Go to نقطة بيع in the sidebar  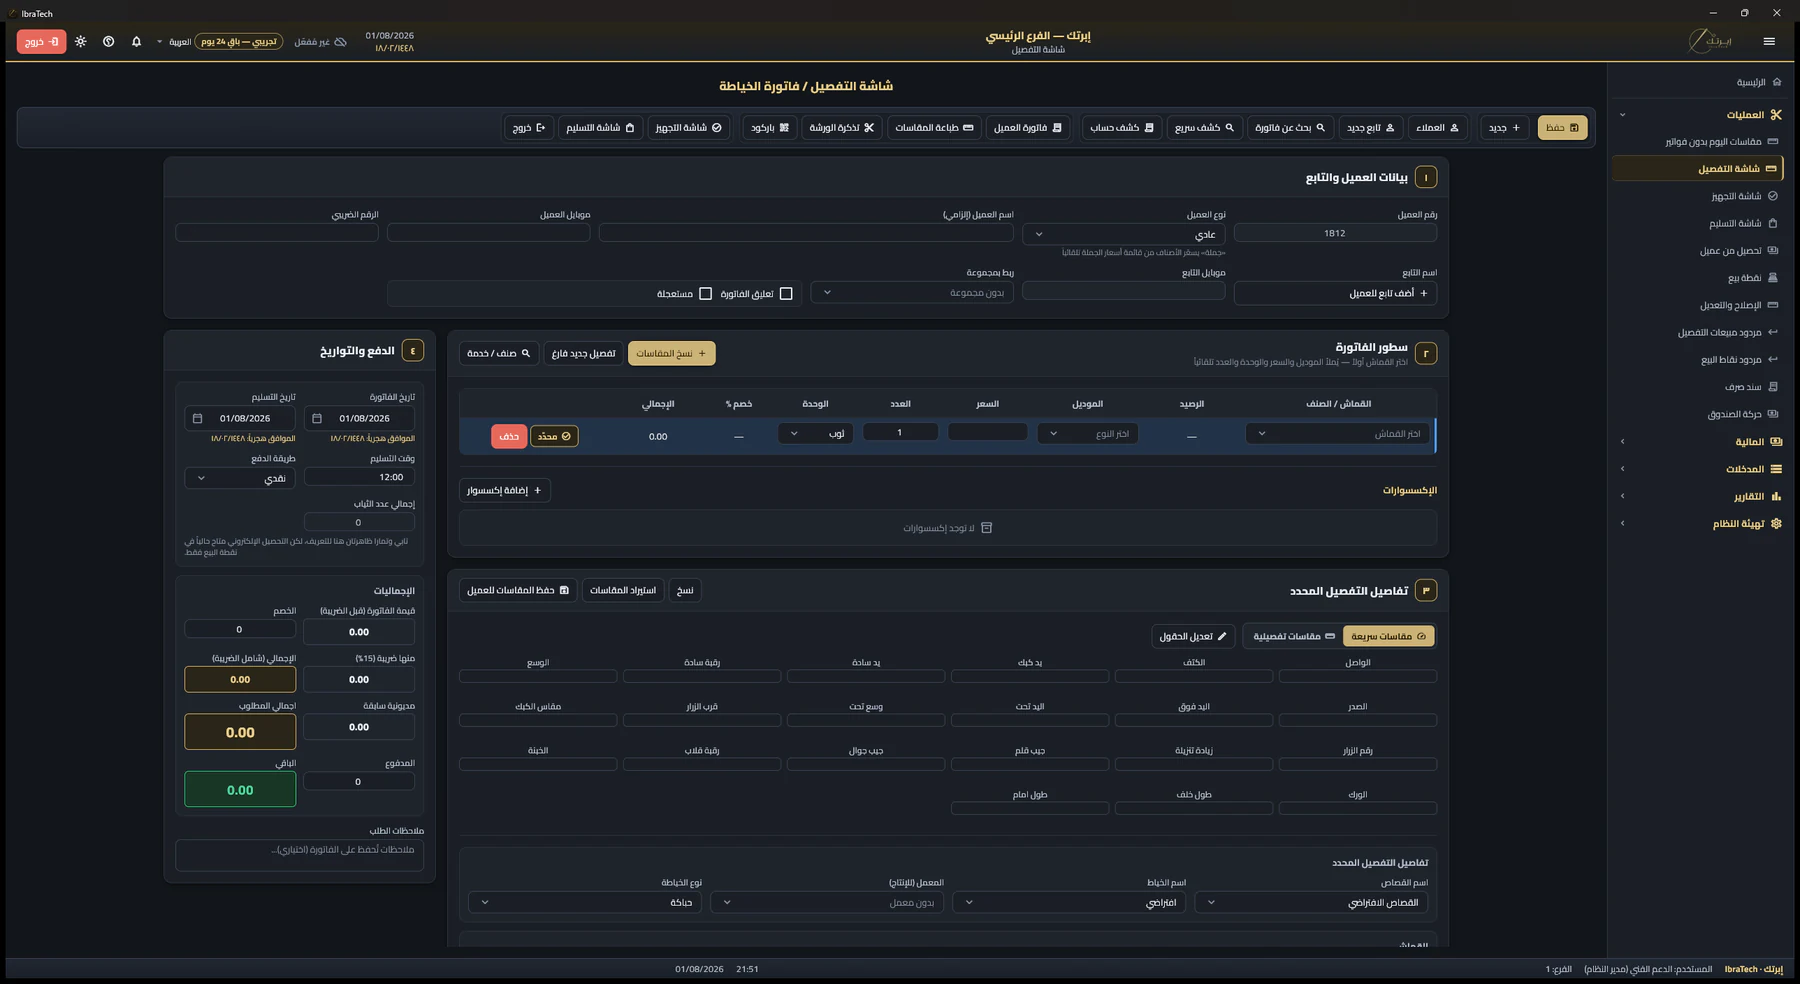[1698, 277]
